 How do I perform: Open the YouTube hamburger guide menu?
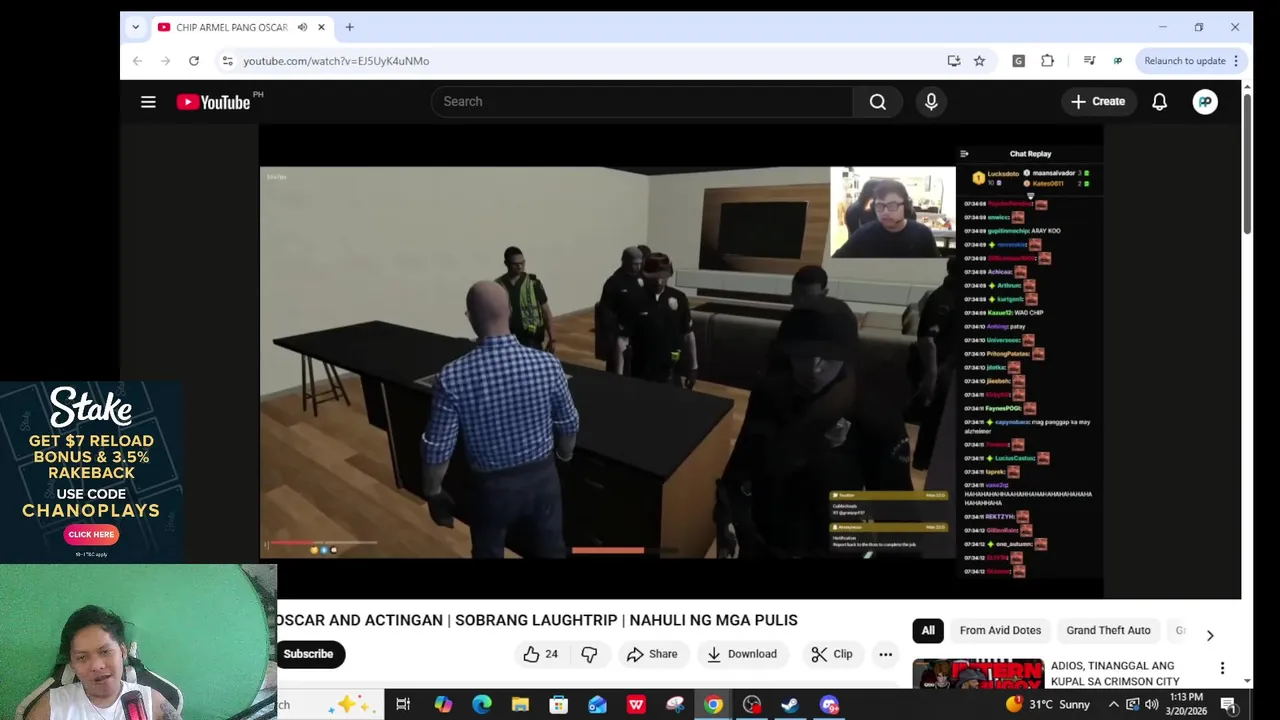point(148,102)
